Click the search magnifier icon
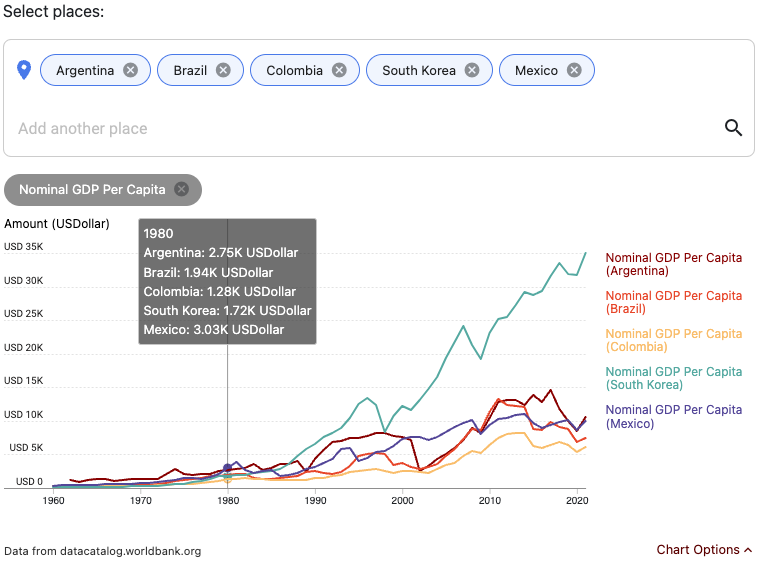The height and width of the screenshot is (565, 758). pyautogui.click(x=733, y=128)
